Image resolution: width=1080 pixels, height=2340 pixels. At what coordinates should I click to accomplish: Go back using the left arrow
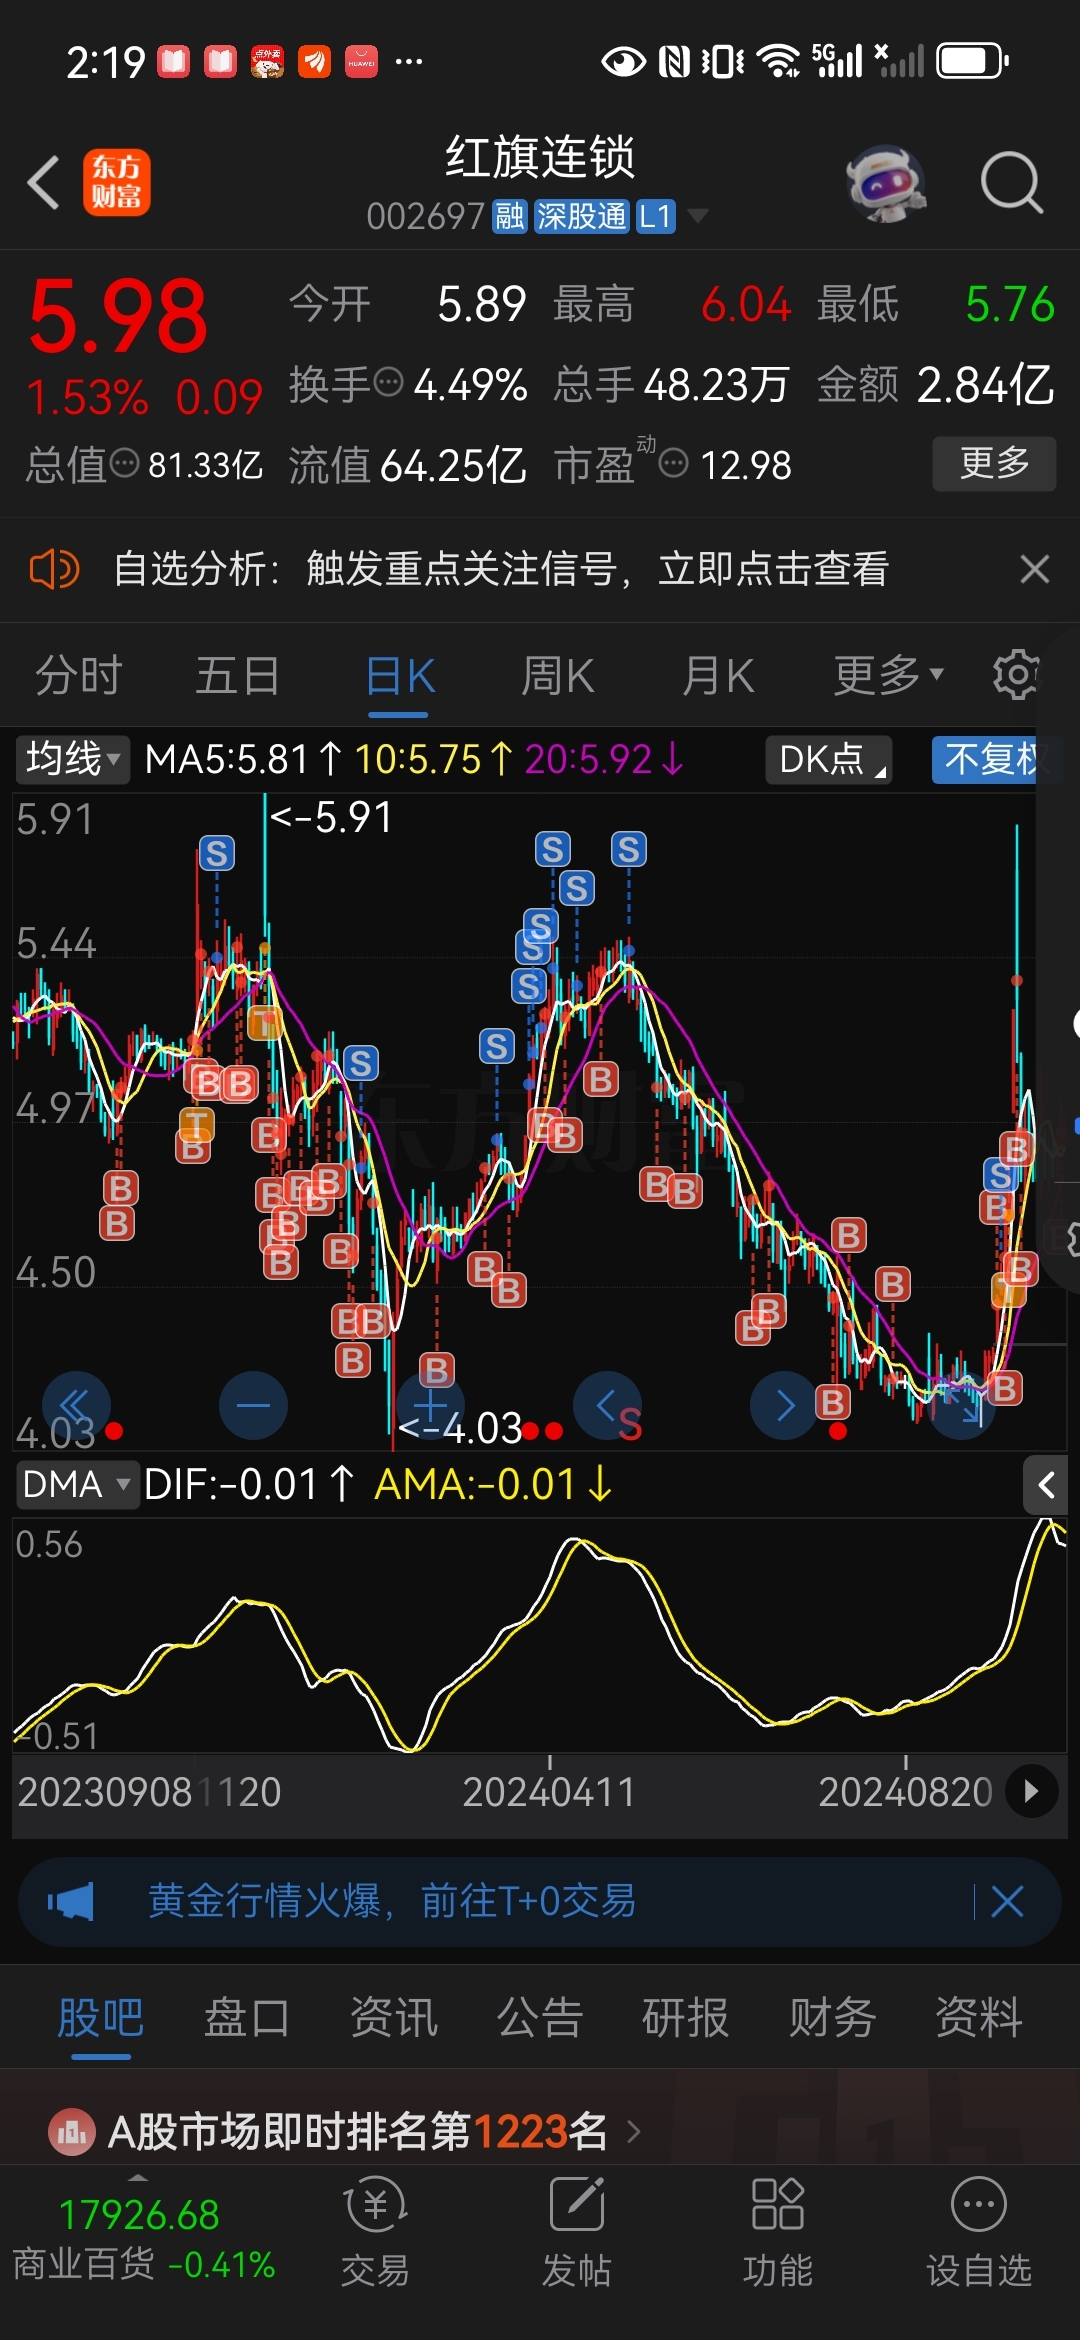pos(44,183)
